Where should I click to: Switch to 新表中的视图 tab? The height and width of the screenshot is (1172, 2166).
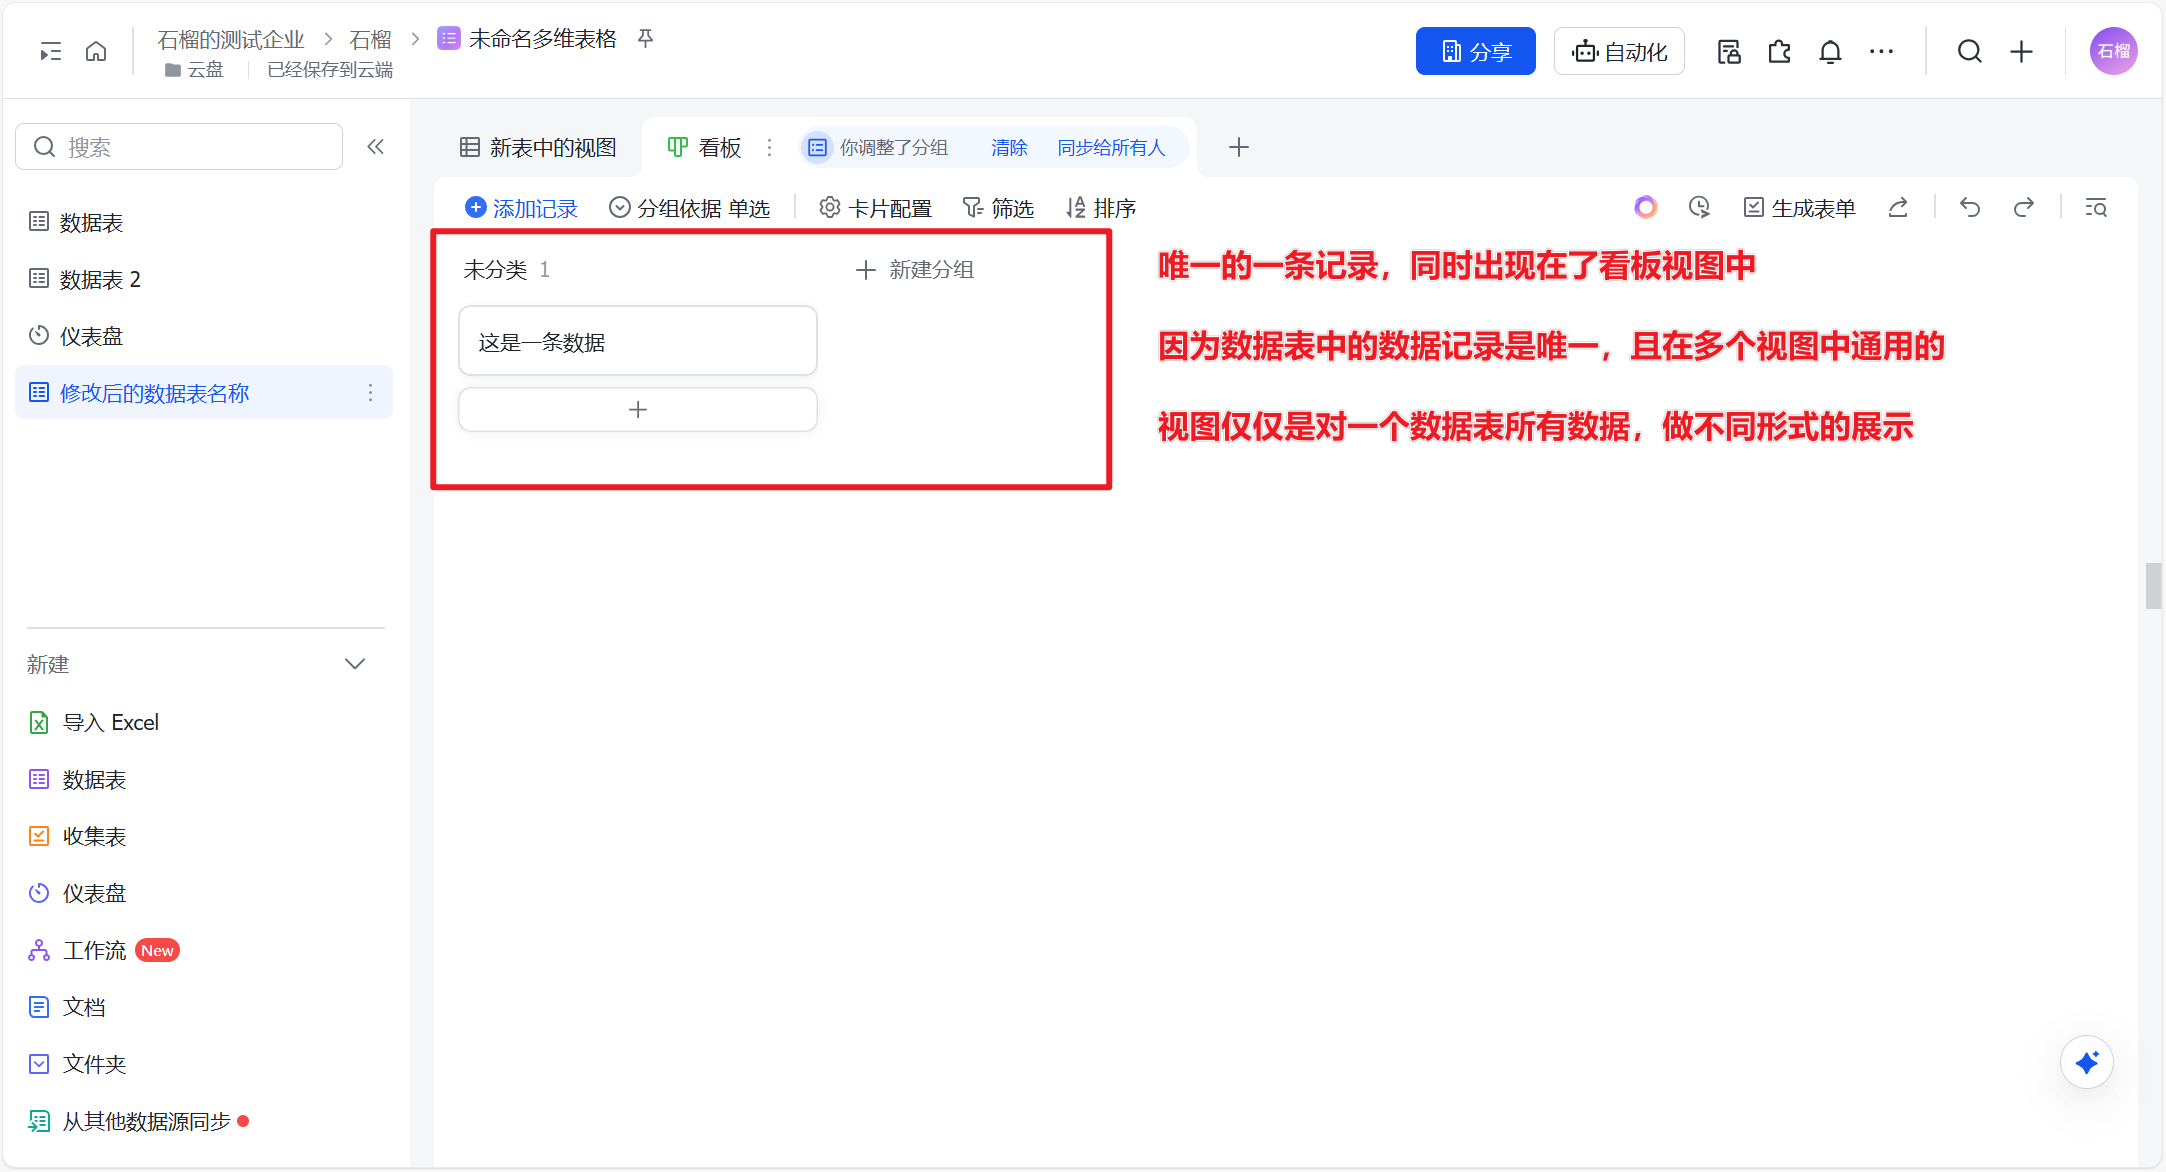pos(538,148)
